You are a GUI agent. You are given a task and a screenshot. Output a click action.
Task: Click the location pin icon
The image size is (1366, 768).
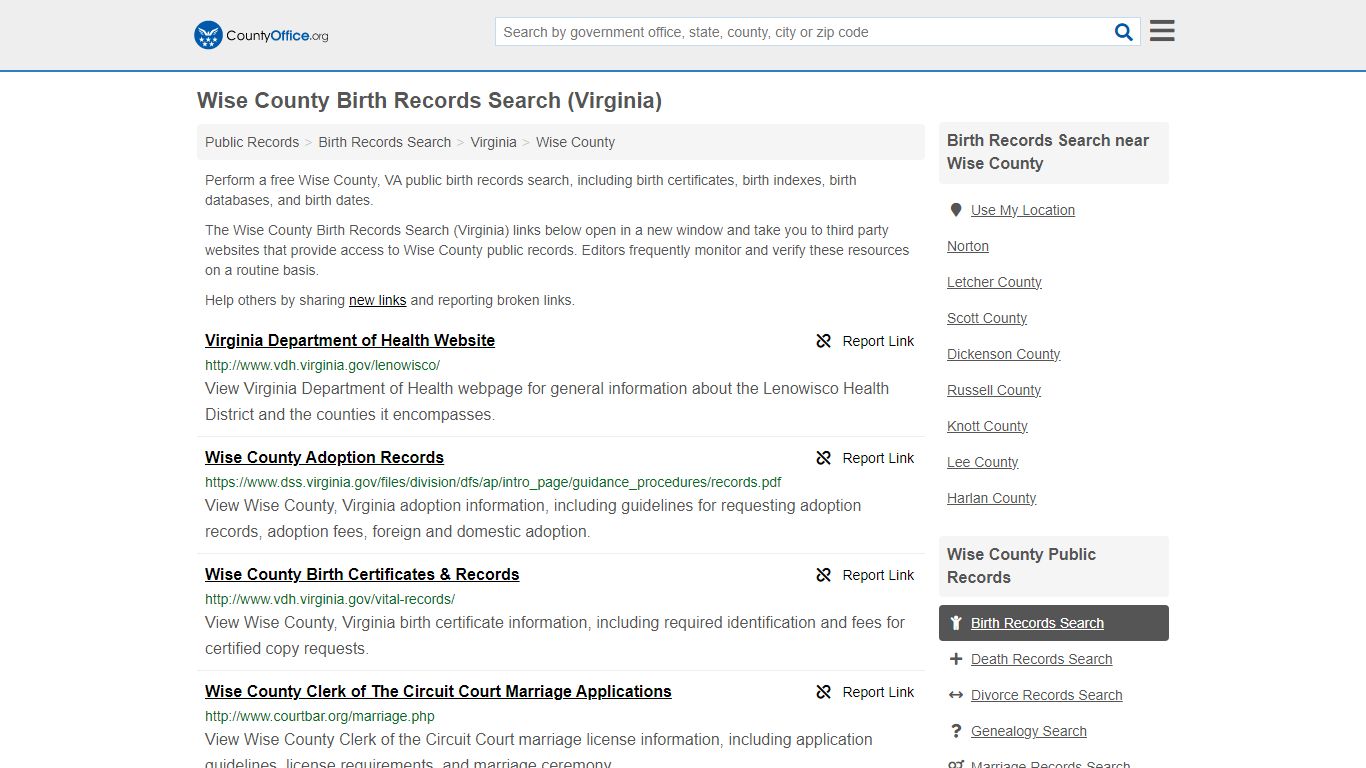956,210
